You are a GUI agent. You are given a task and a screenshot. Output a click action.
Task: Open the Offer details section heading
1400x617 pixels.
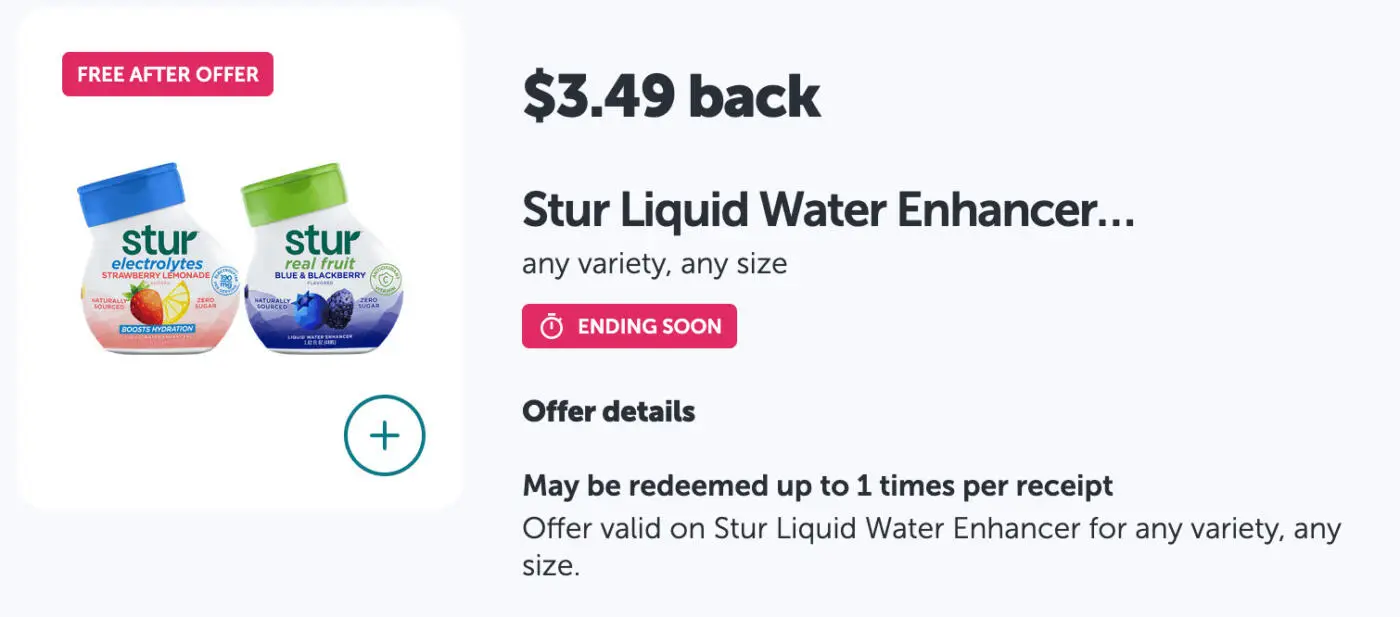[608, 411]
